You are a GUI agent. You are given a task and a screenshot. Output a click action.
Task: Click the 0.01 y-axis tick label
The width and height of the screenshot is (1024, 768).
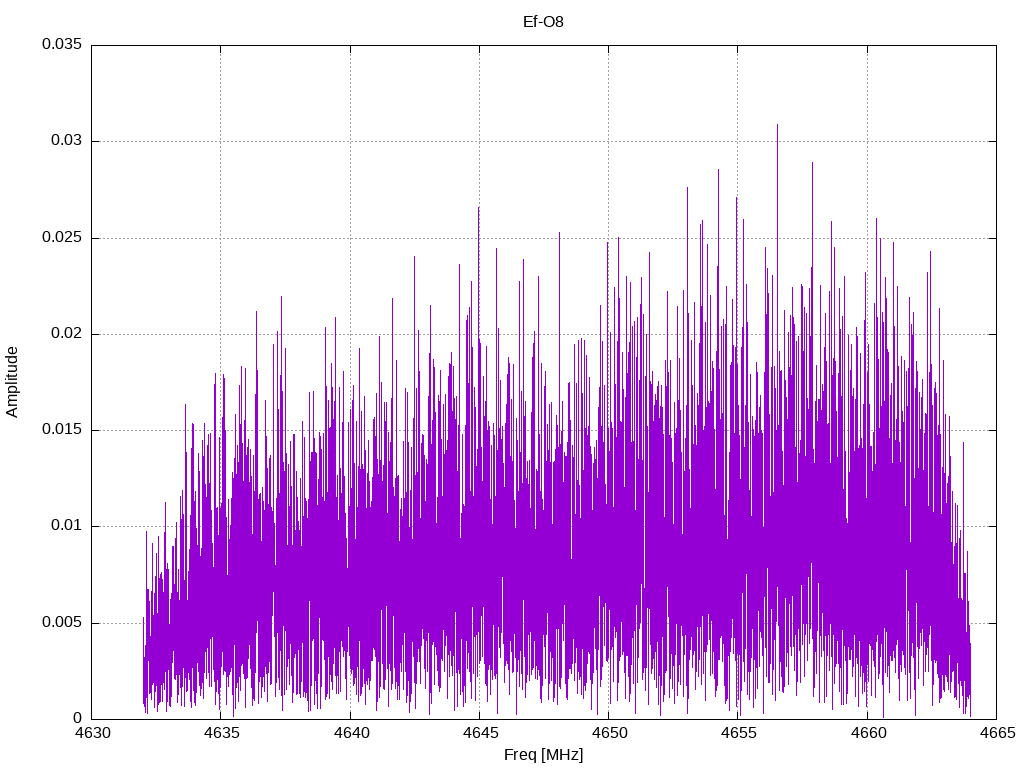[x=67, y=525]
